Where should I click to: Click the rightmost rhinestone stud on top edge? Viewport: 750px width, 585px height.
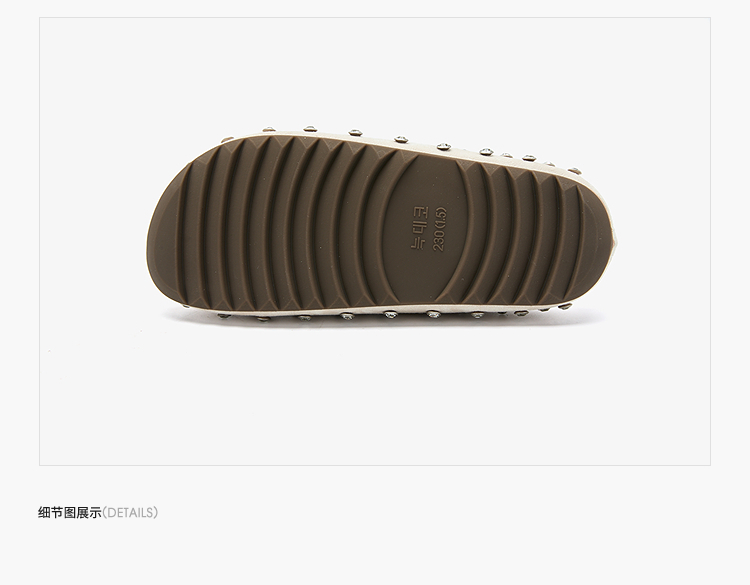coord(574,170)
